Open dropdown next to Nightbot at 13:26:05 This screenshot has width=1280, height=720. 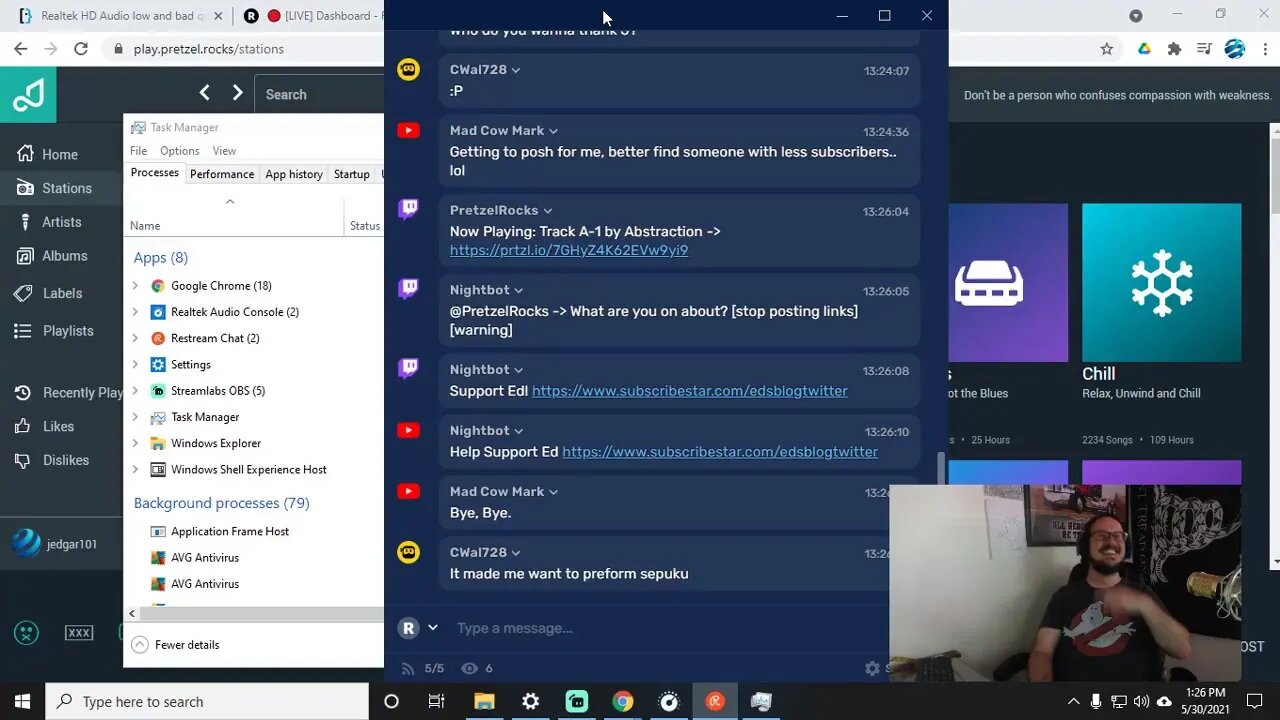coord(518,290)
